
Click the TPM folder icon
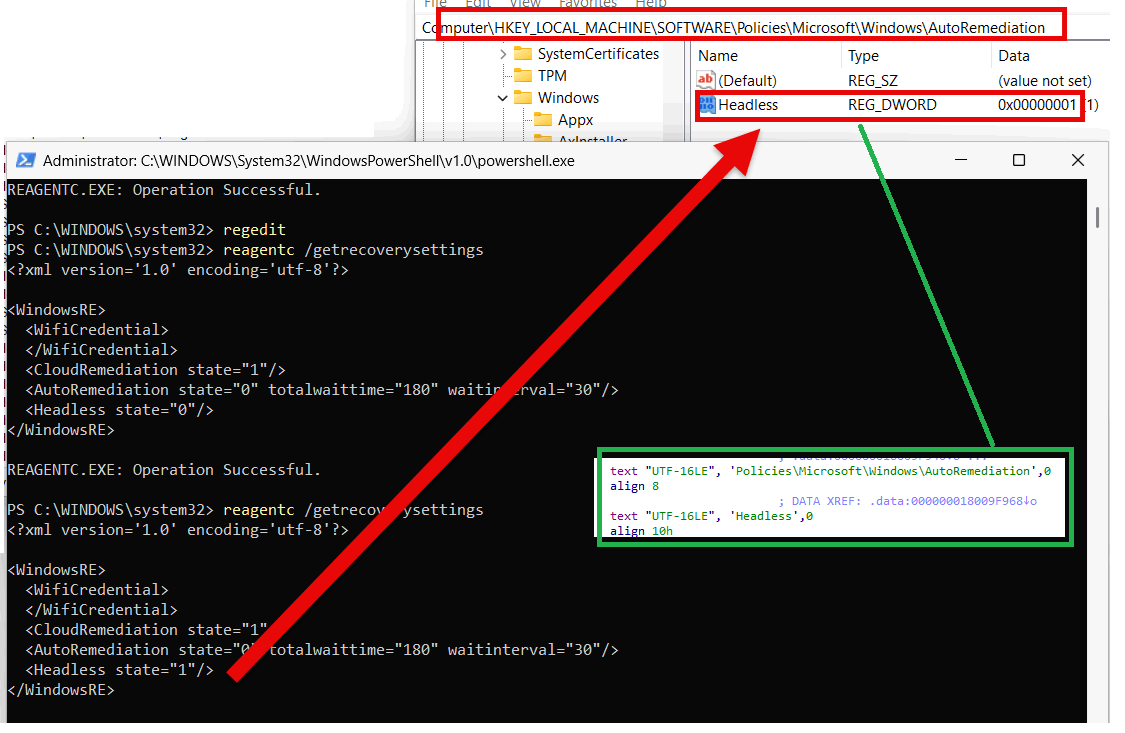click(x=524, y=76)
